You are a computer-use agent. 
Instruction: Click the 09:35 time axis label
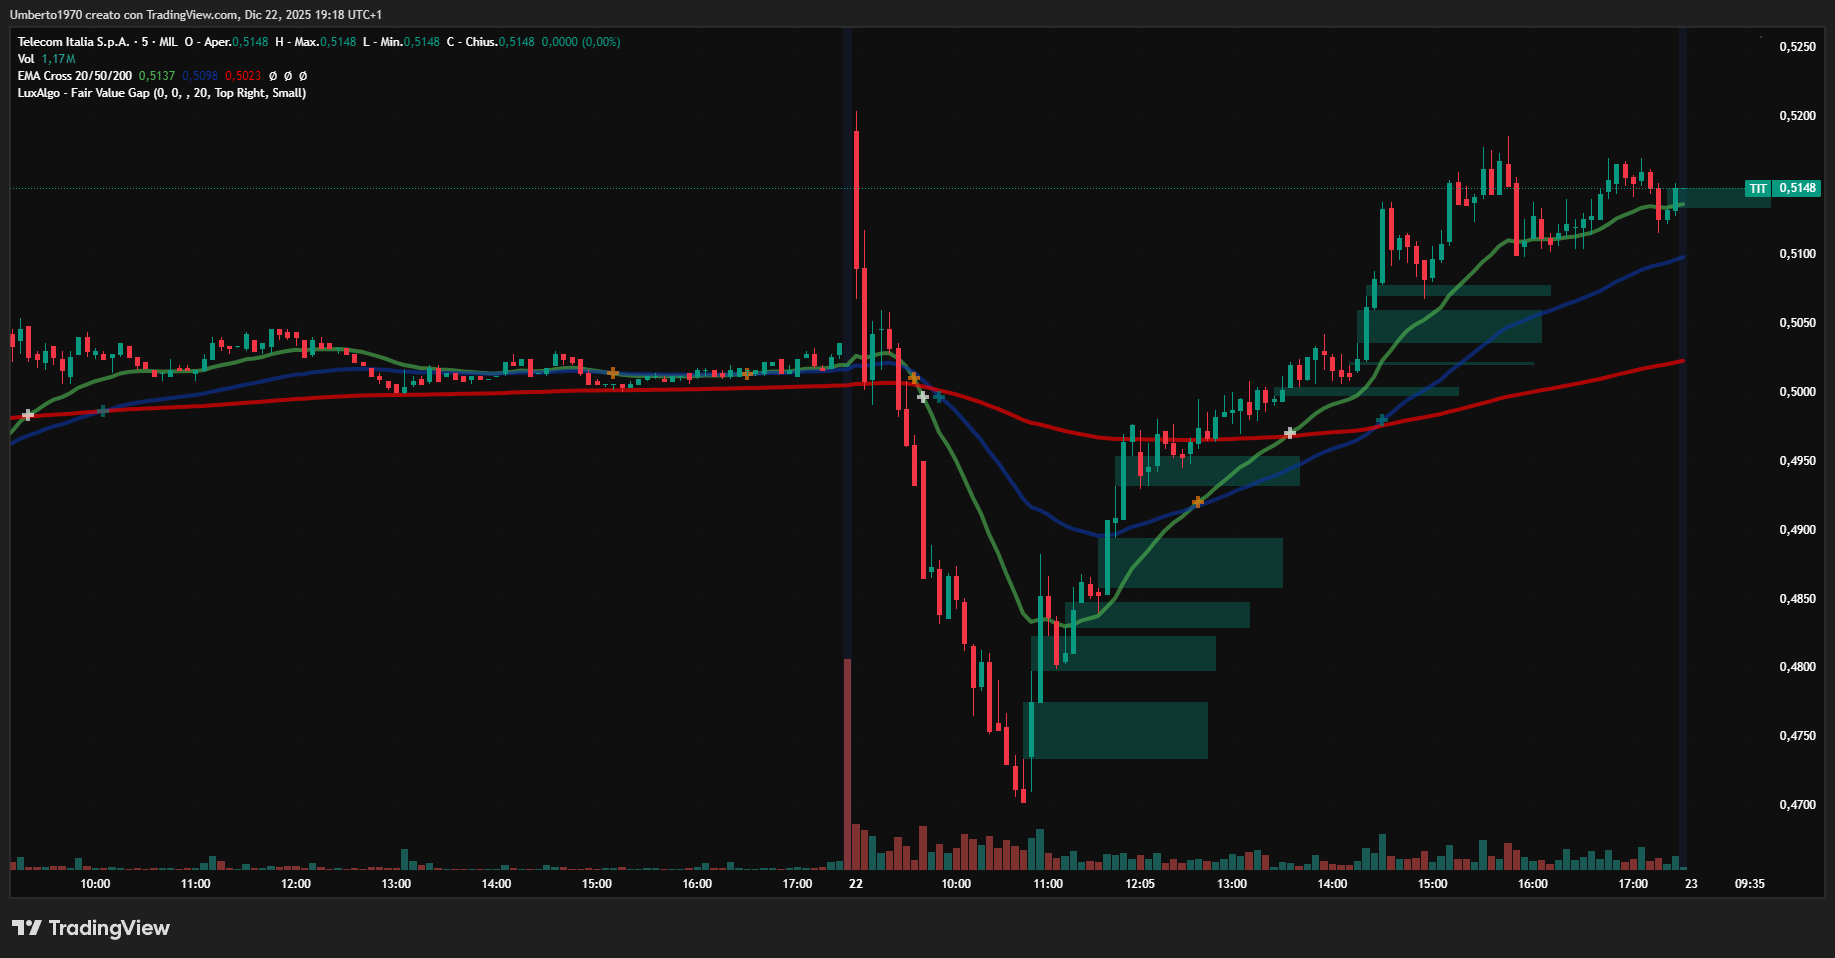point(1750,884)
